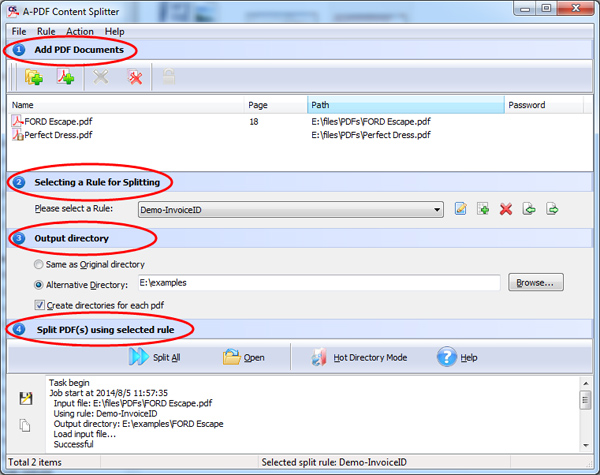Click the Page column header
600x475 pixels.
point(276,105)
